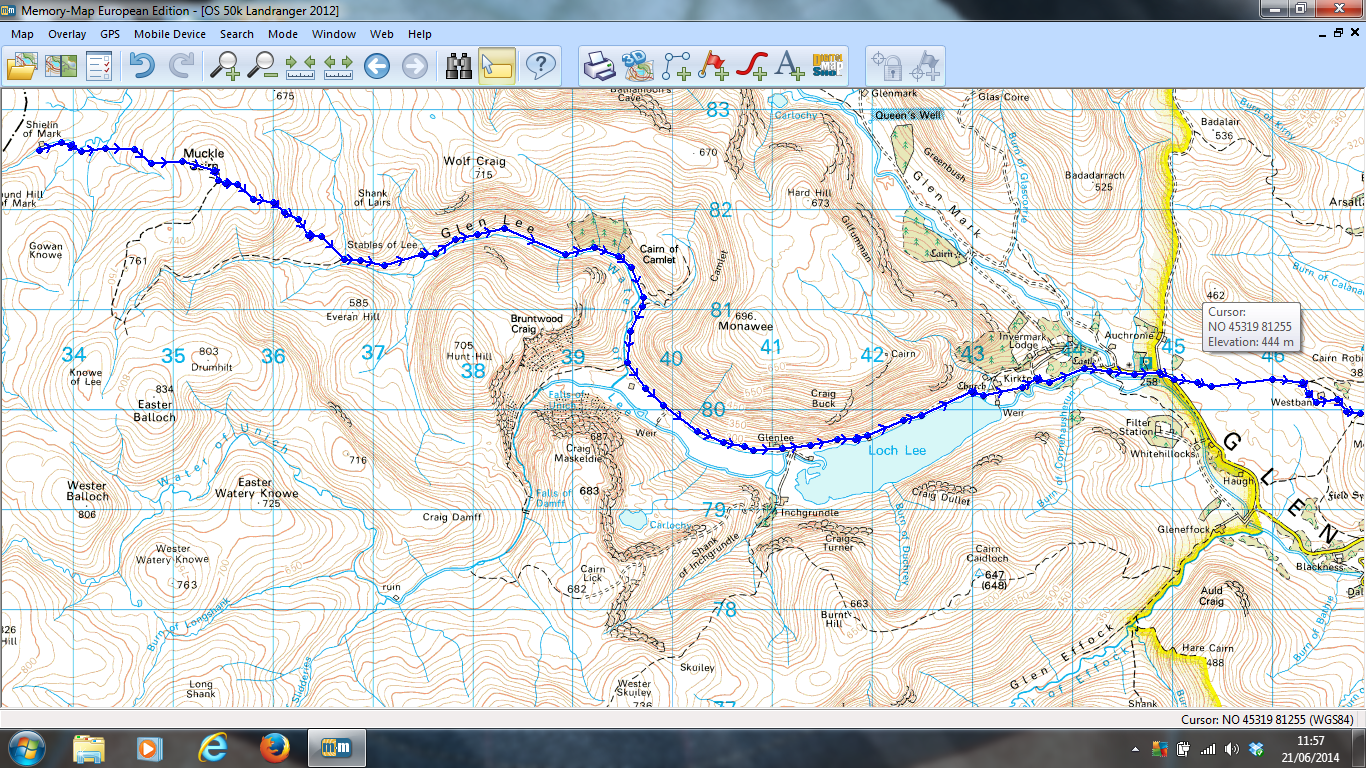Image resolution: width=1366 pixels, height=768 pixels.
Task: Click the route waypoint at Muckle Cairn
Action: tap(215, 171)
